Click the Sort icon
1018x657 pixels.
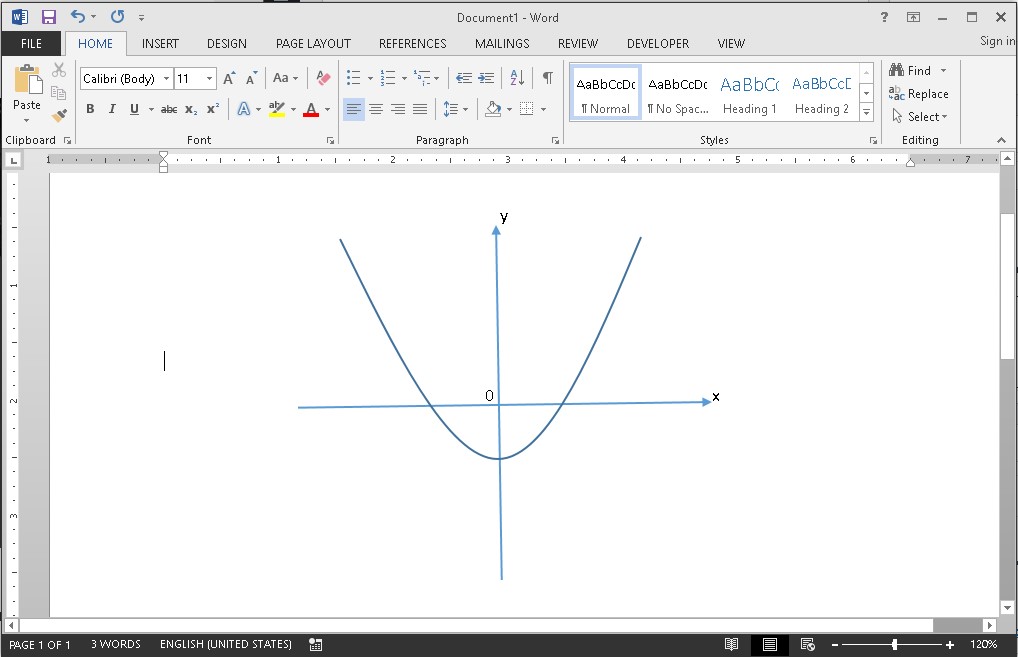click(517, 78)
